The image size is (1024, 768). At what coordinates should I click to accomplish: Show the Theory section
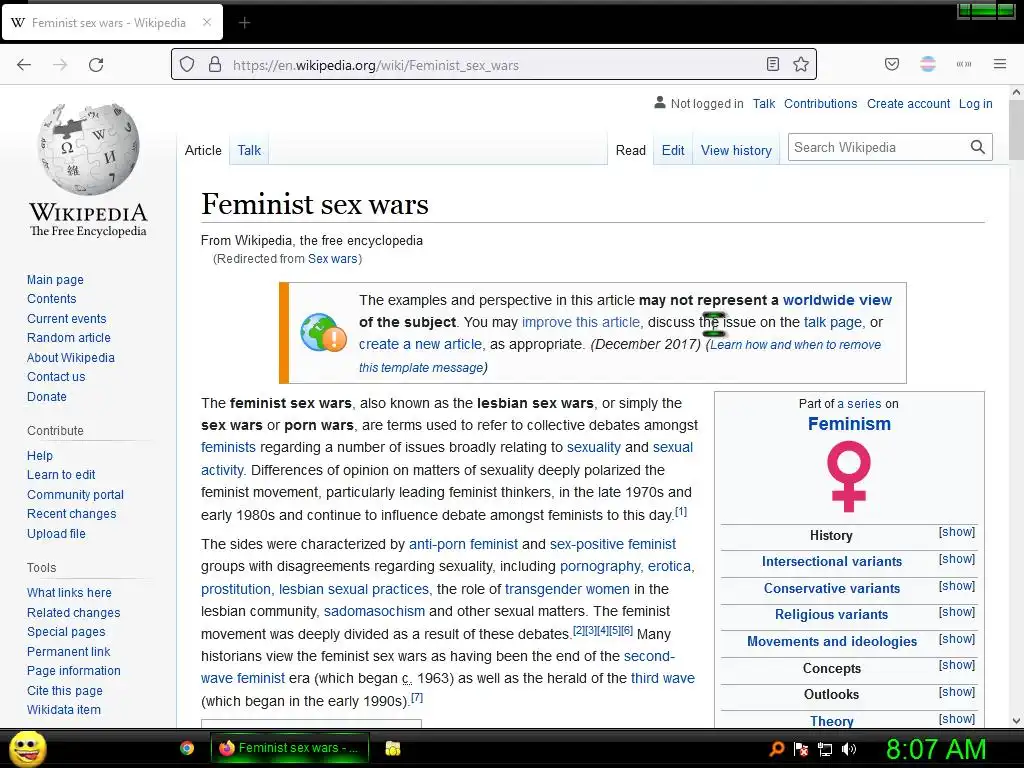point(957,718)
